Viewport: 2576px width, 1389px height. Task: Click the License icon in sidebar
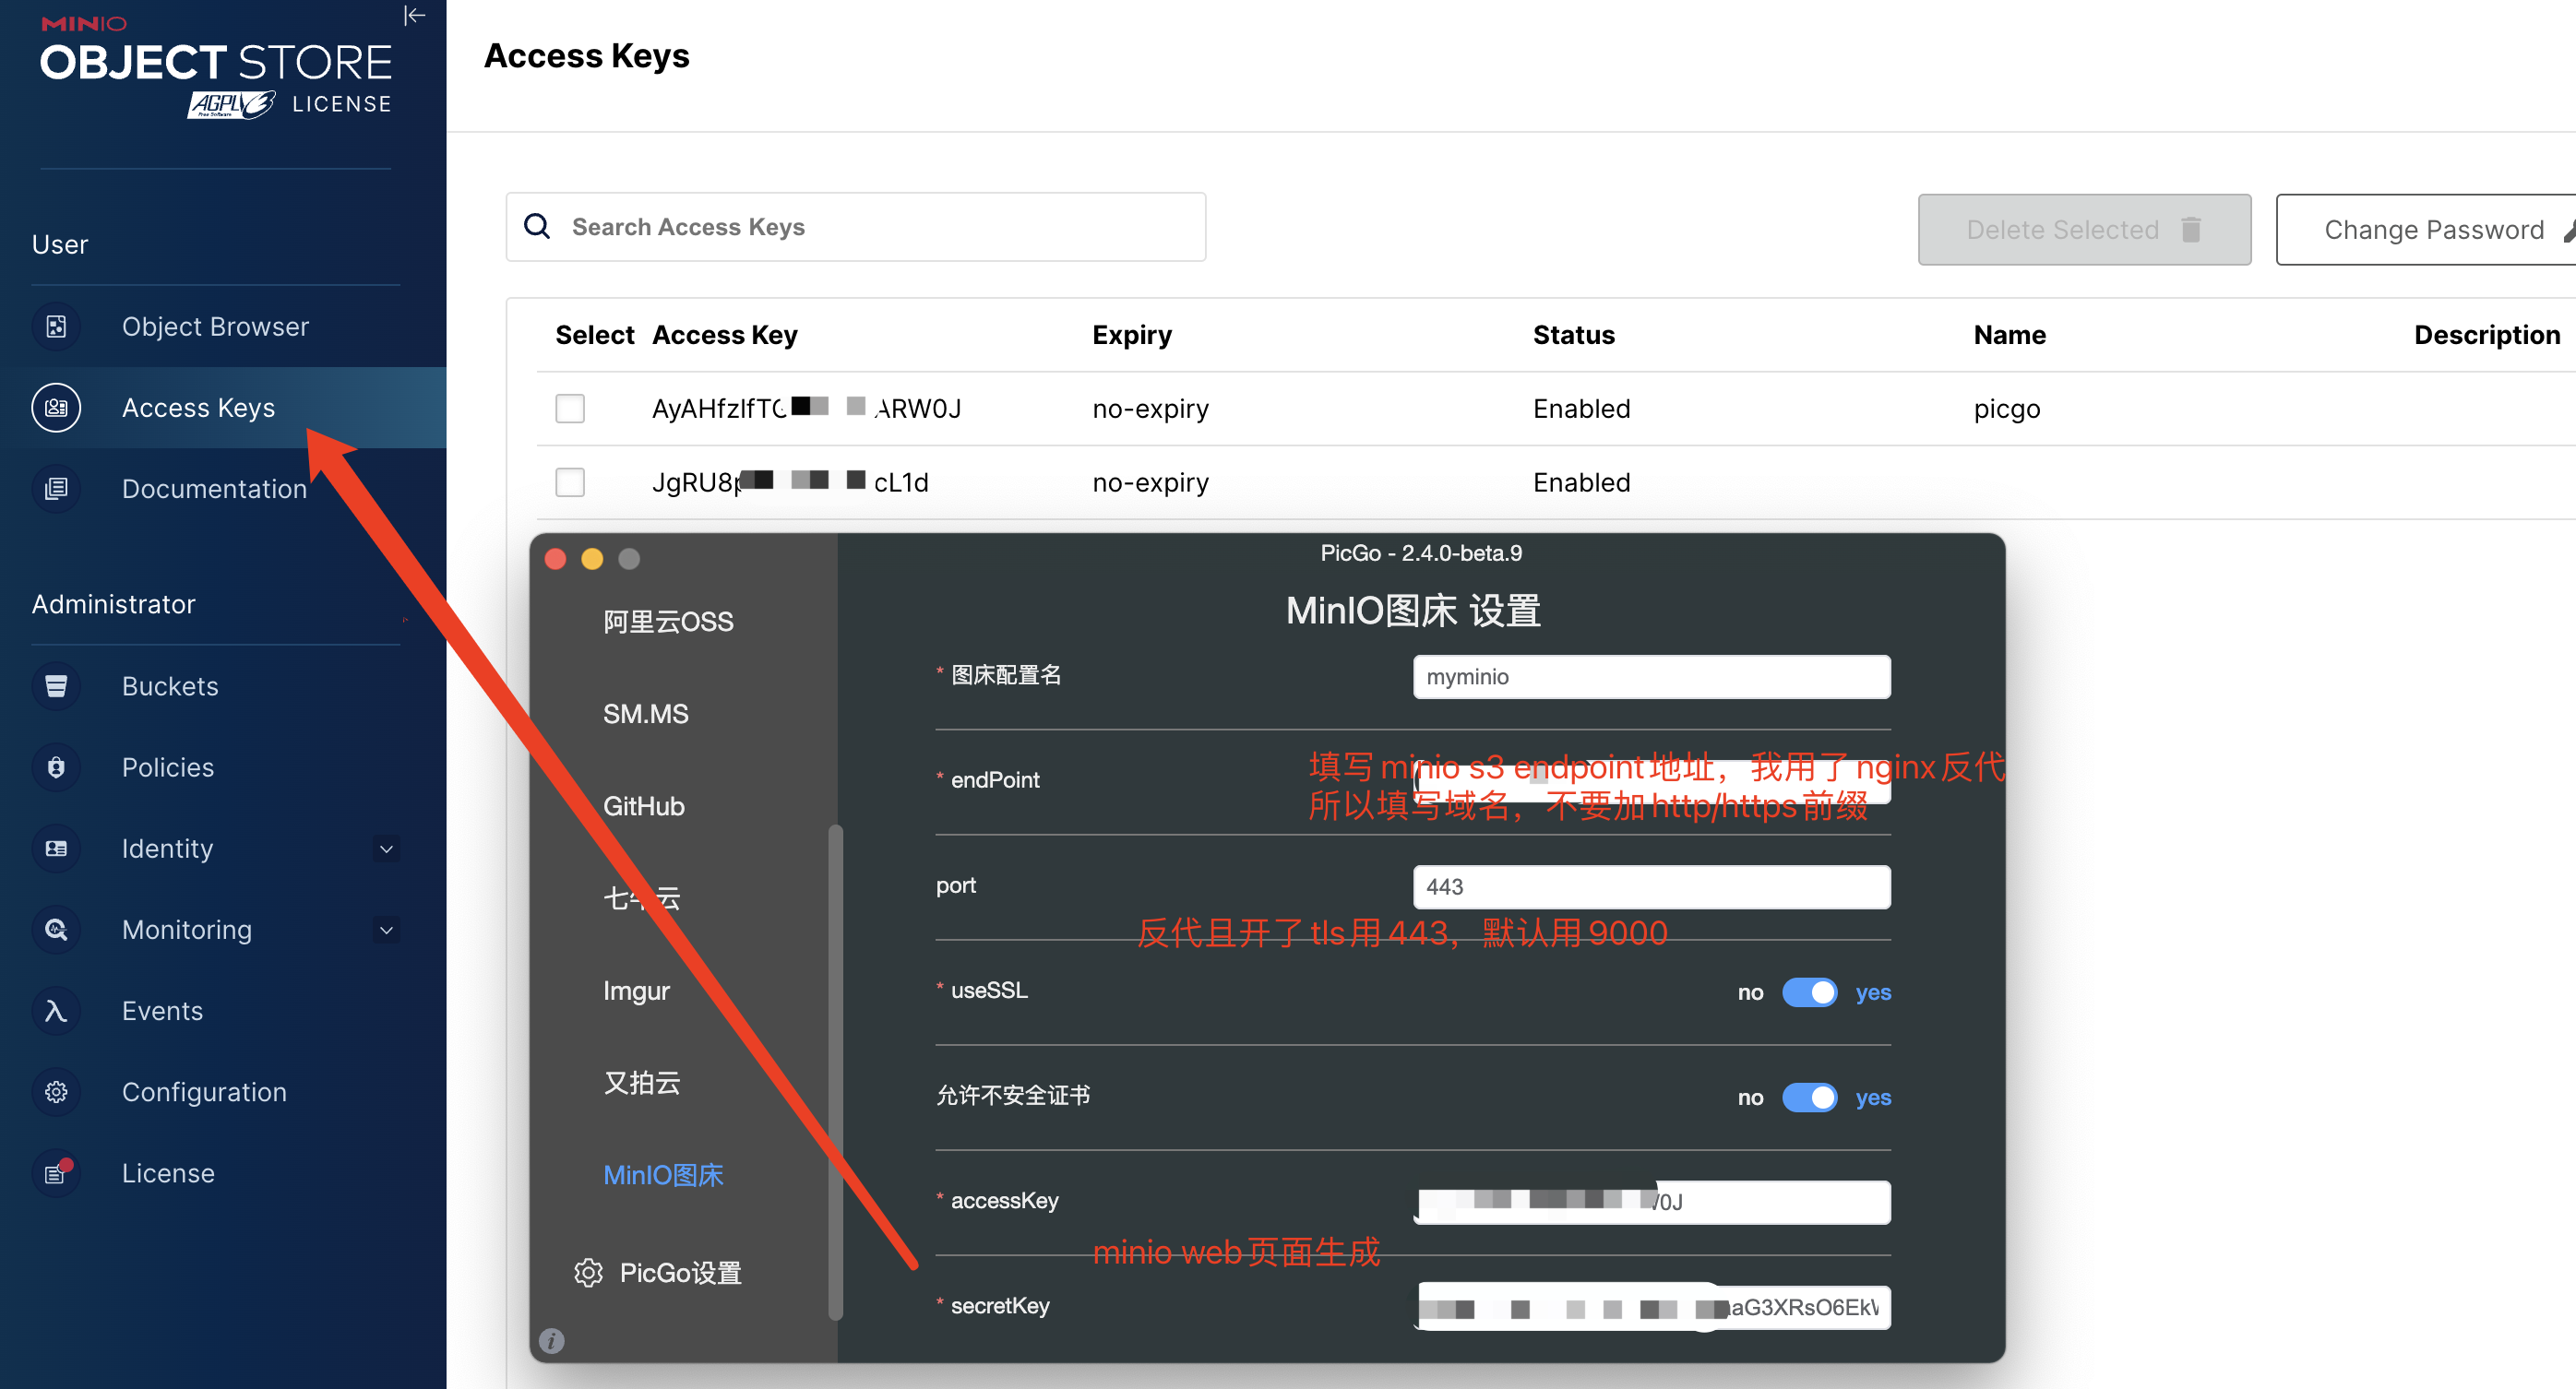pyautogui.click(x=56, y=1173)
